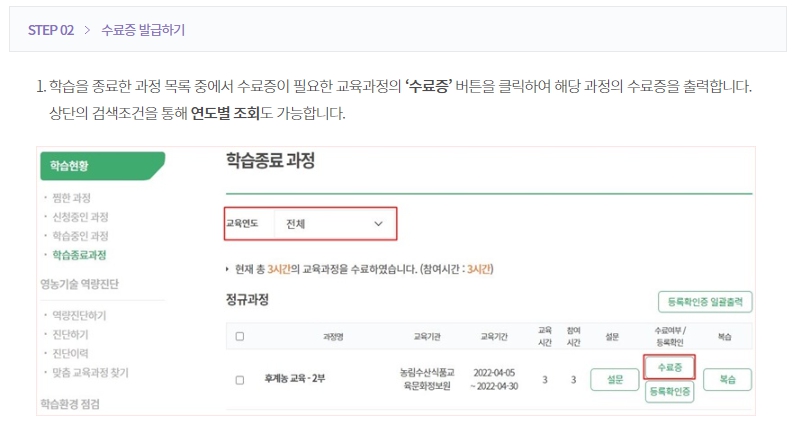Open 맞춤 교육과정 찾기 link

90,373
